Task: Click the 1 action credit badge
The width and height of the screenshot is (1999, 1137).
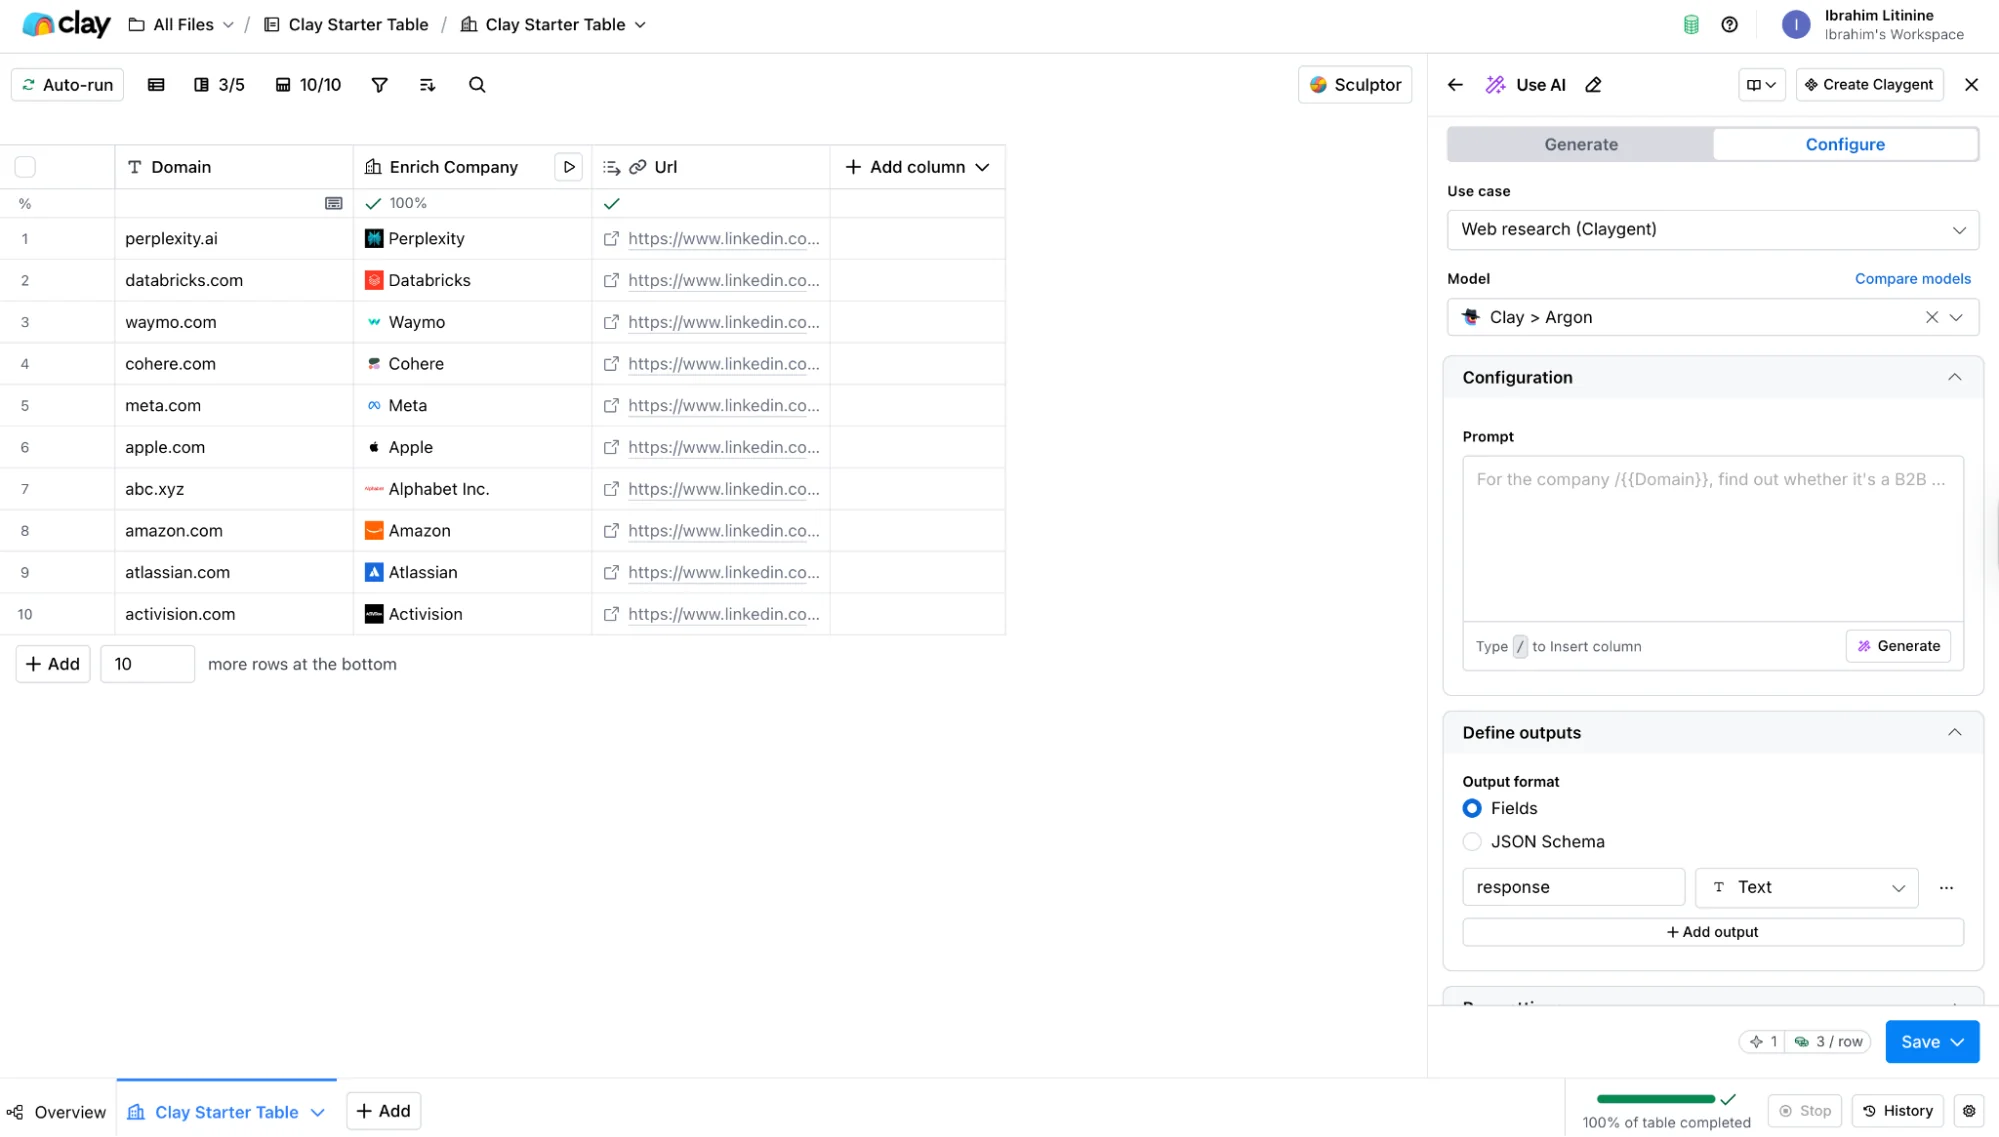Action: coord(1762,1042)
